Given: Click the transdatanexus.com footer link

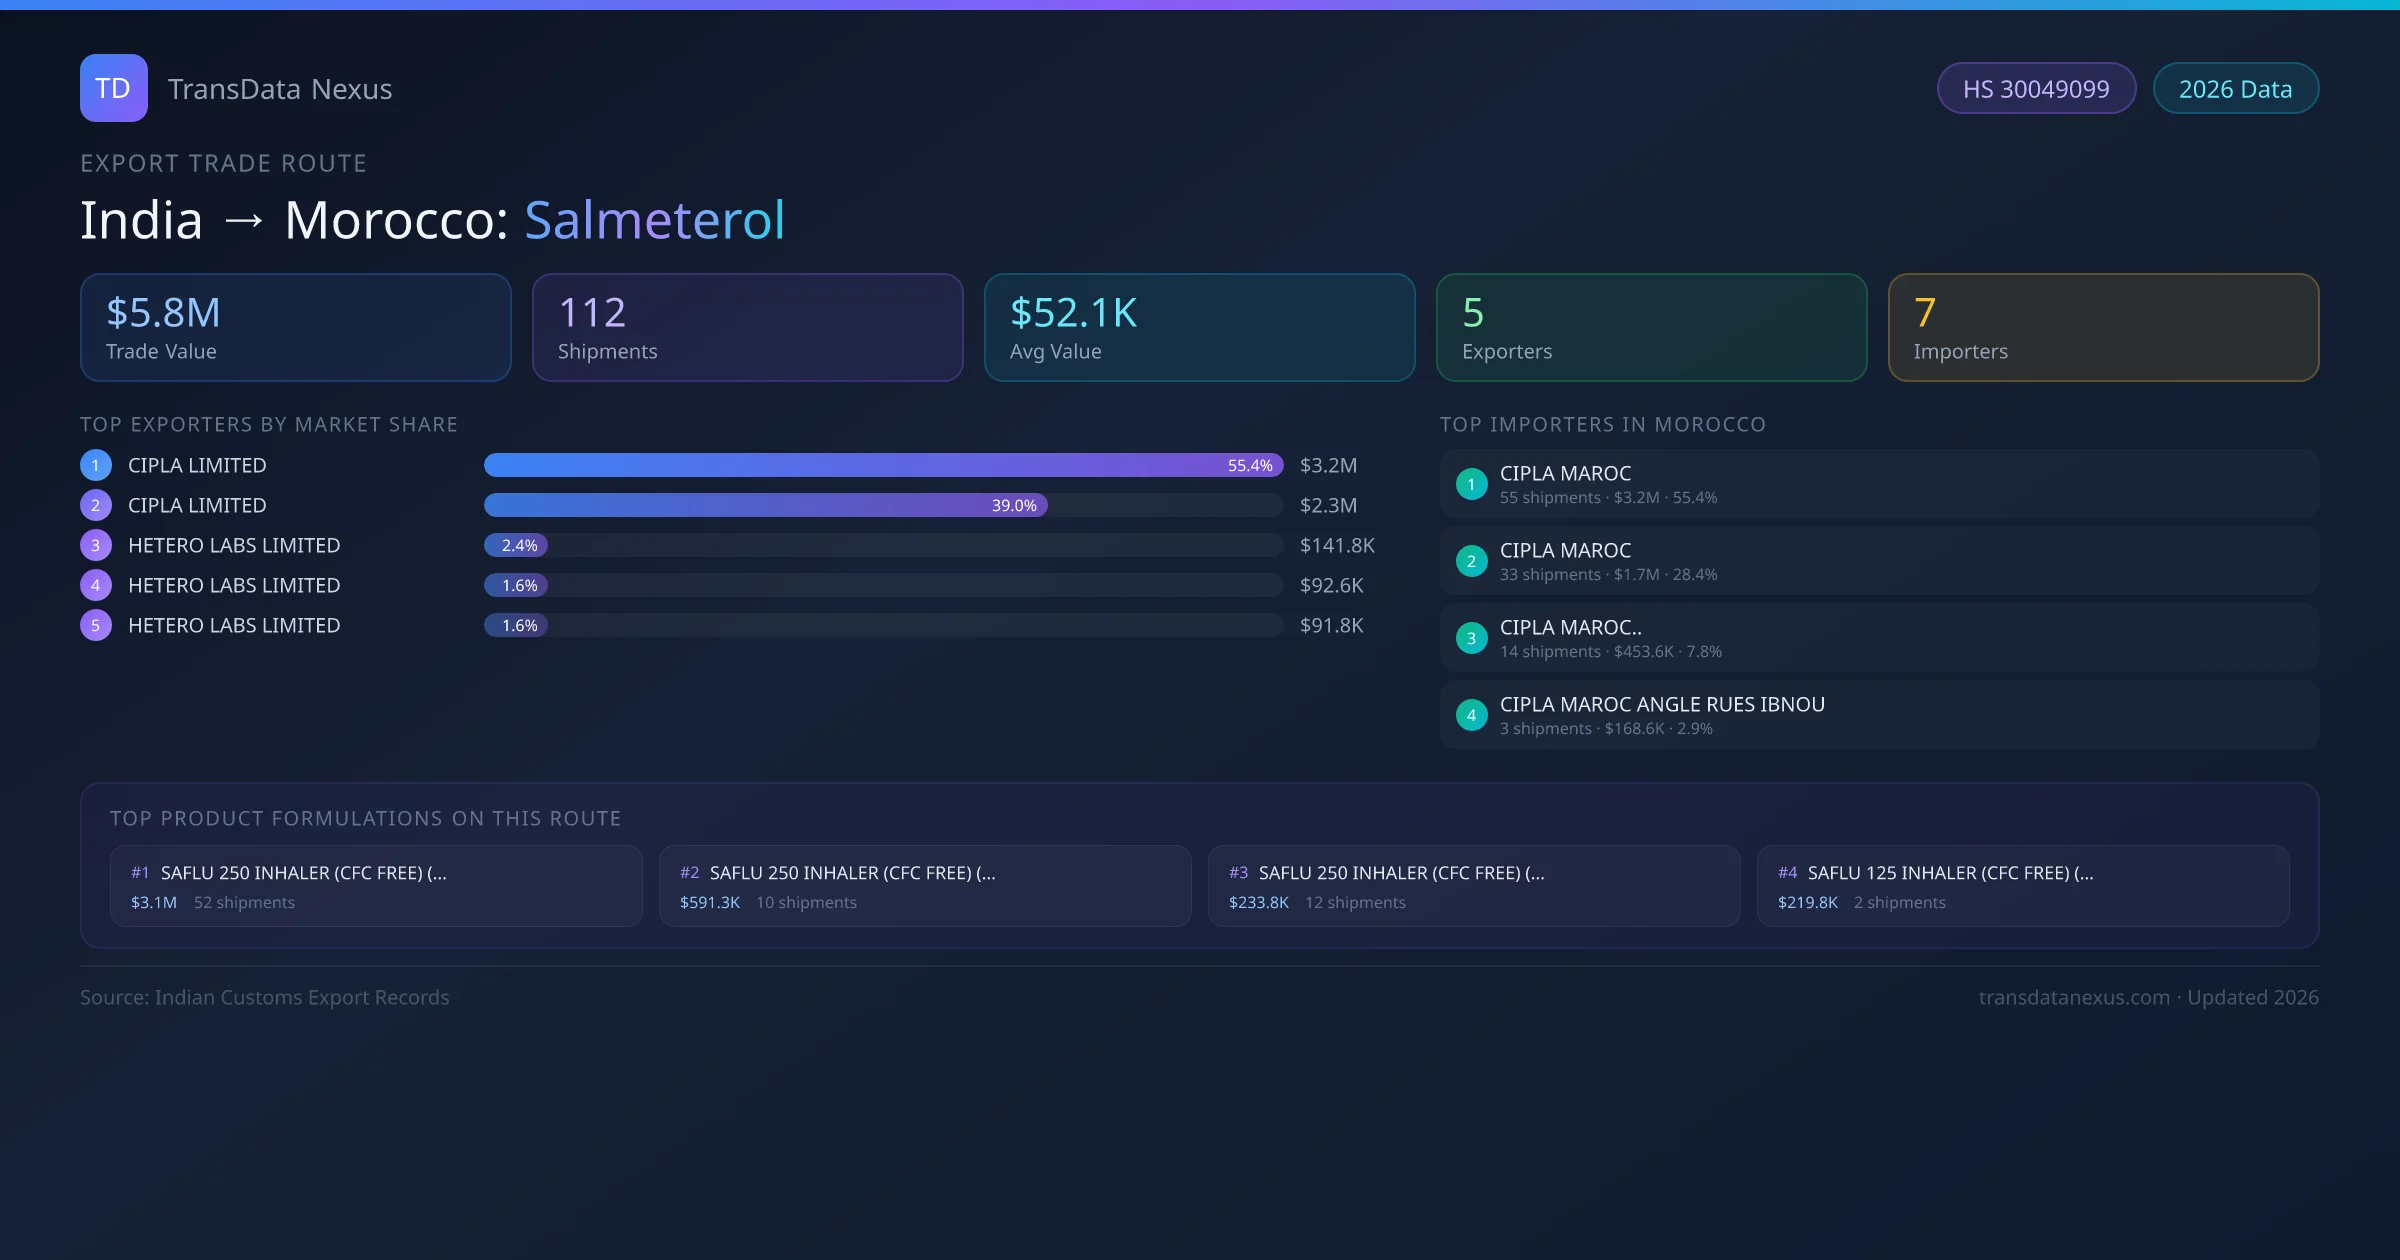Looking at the screenshot, I should pos(2074,997).
